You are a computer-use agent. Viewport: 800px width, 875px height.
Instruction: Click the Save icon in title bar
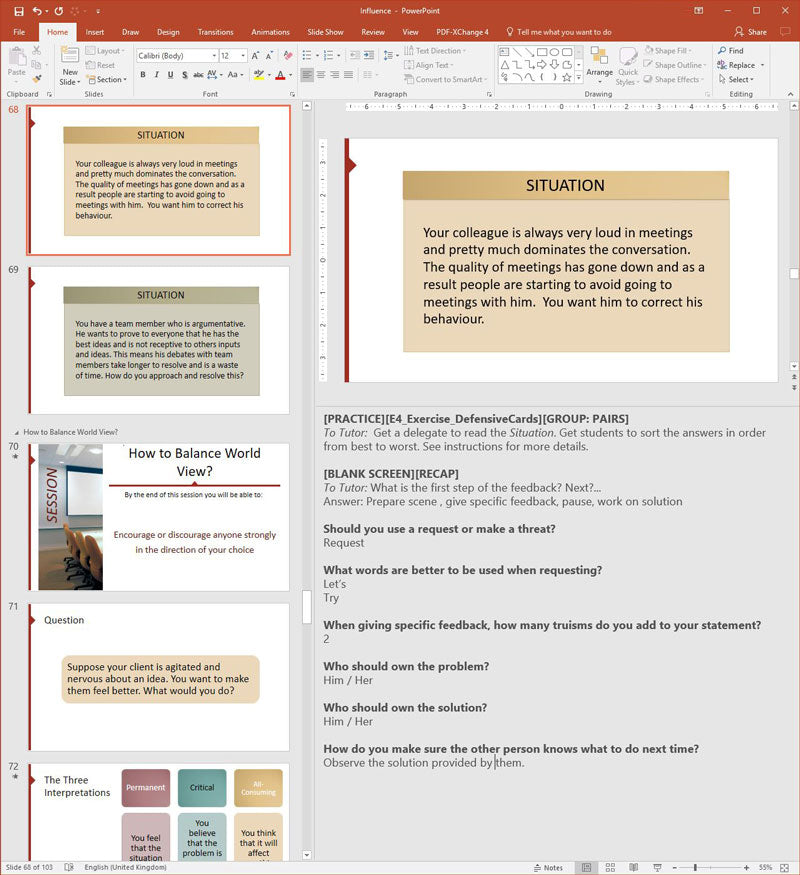click(19, 11)
